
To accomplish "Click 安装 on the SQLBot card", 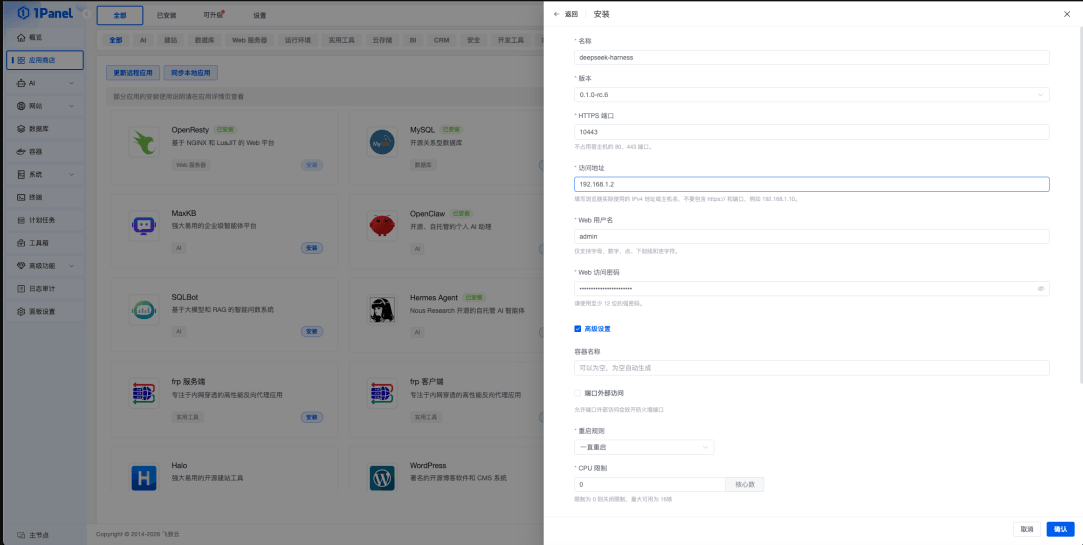I will click(312, 332).
